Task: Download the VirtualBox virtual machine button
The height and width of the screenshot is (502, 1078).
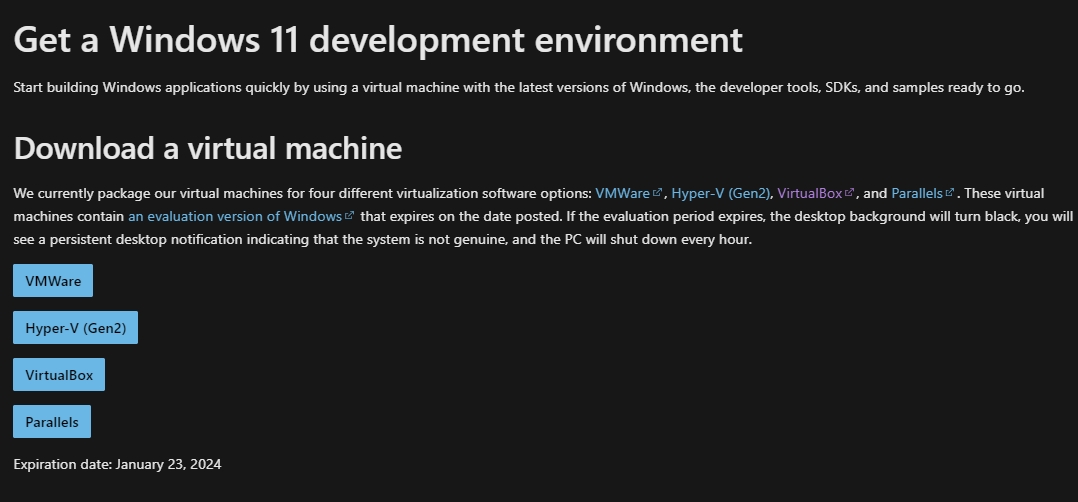Action: click(59, 375)
